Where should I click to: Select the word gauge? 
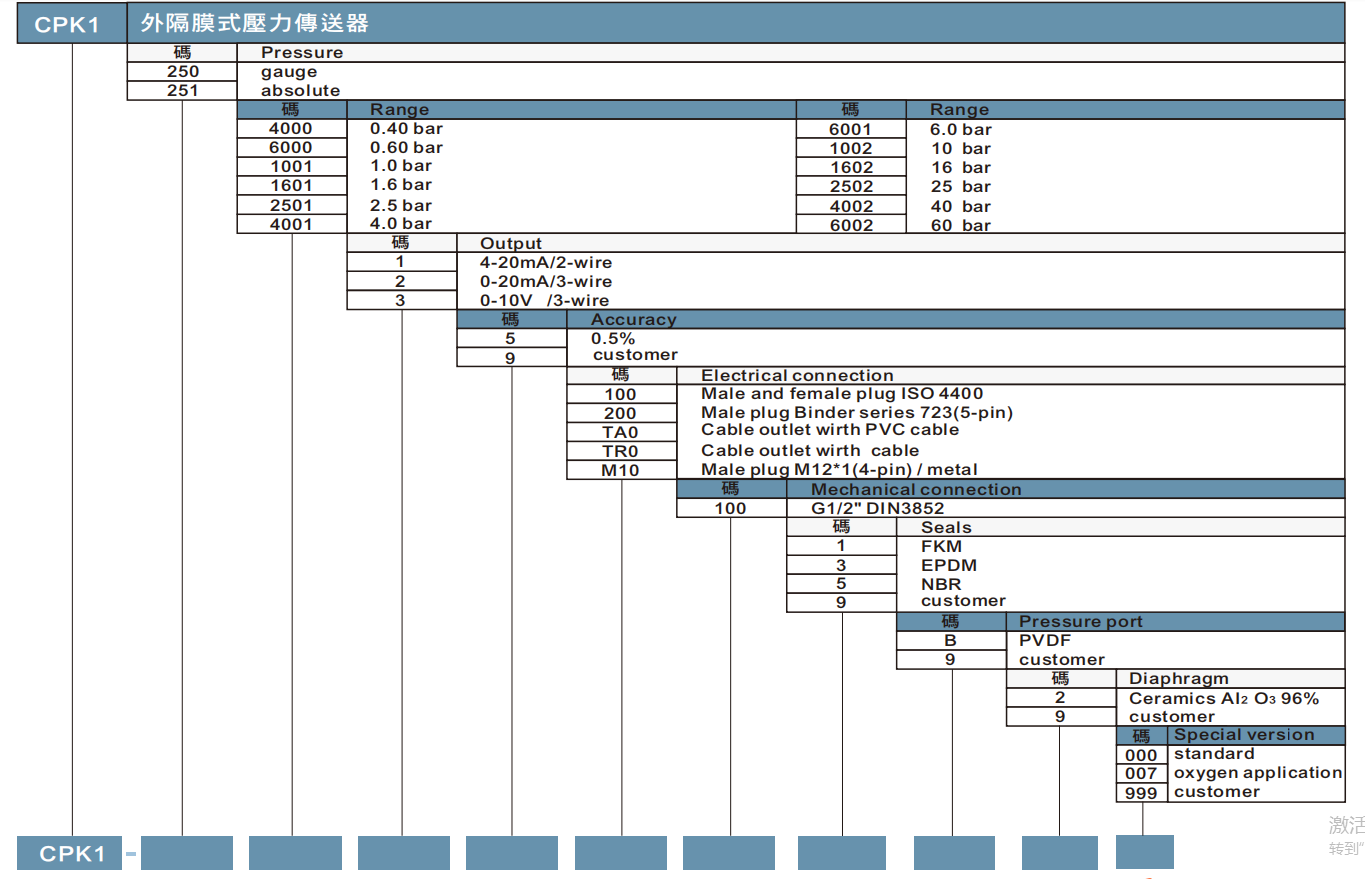point(289,72)
